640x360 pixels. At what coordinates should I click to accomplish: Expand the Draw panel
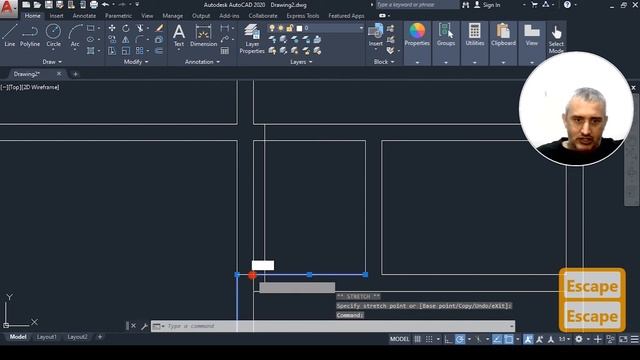pyautogui.click(x=52, y=62)
